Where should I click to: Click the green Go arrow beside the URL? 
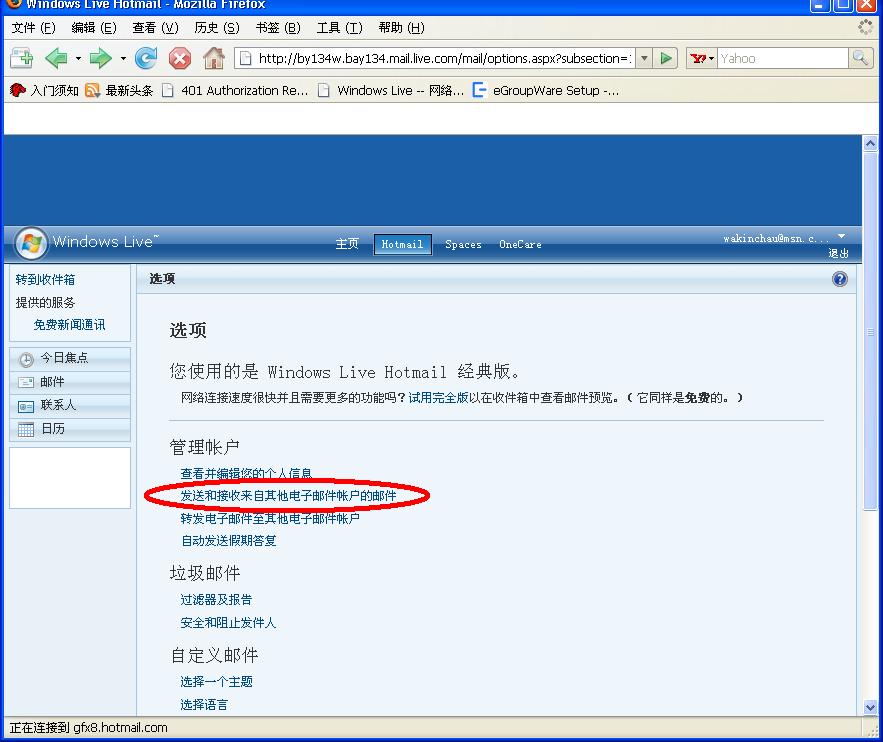pos(666,58)
